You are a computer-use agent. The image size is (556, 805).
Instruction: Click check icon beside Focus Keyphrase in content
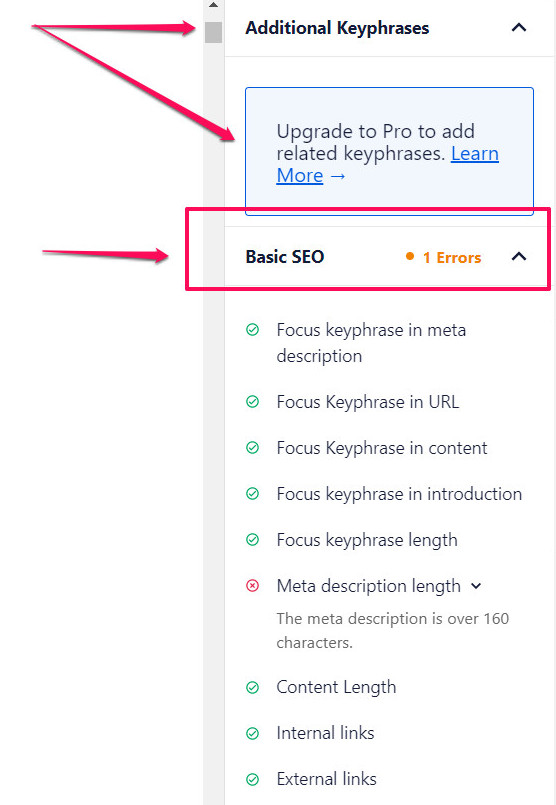(252, 448)
